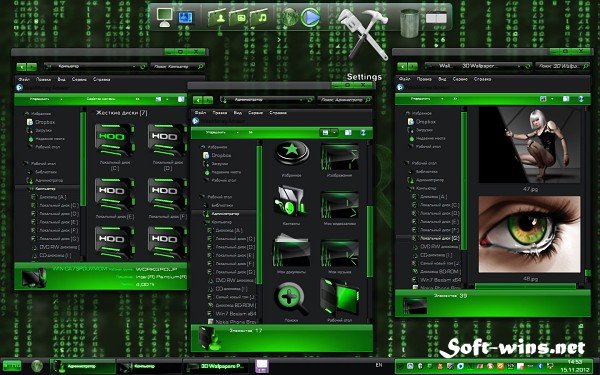
Task: Open Сервис menu in 3D Wallpaper window
Action: [x=460, y=79]
